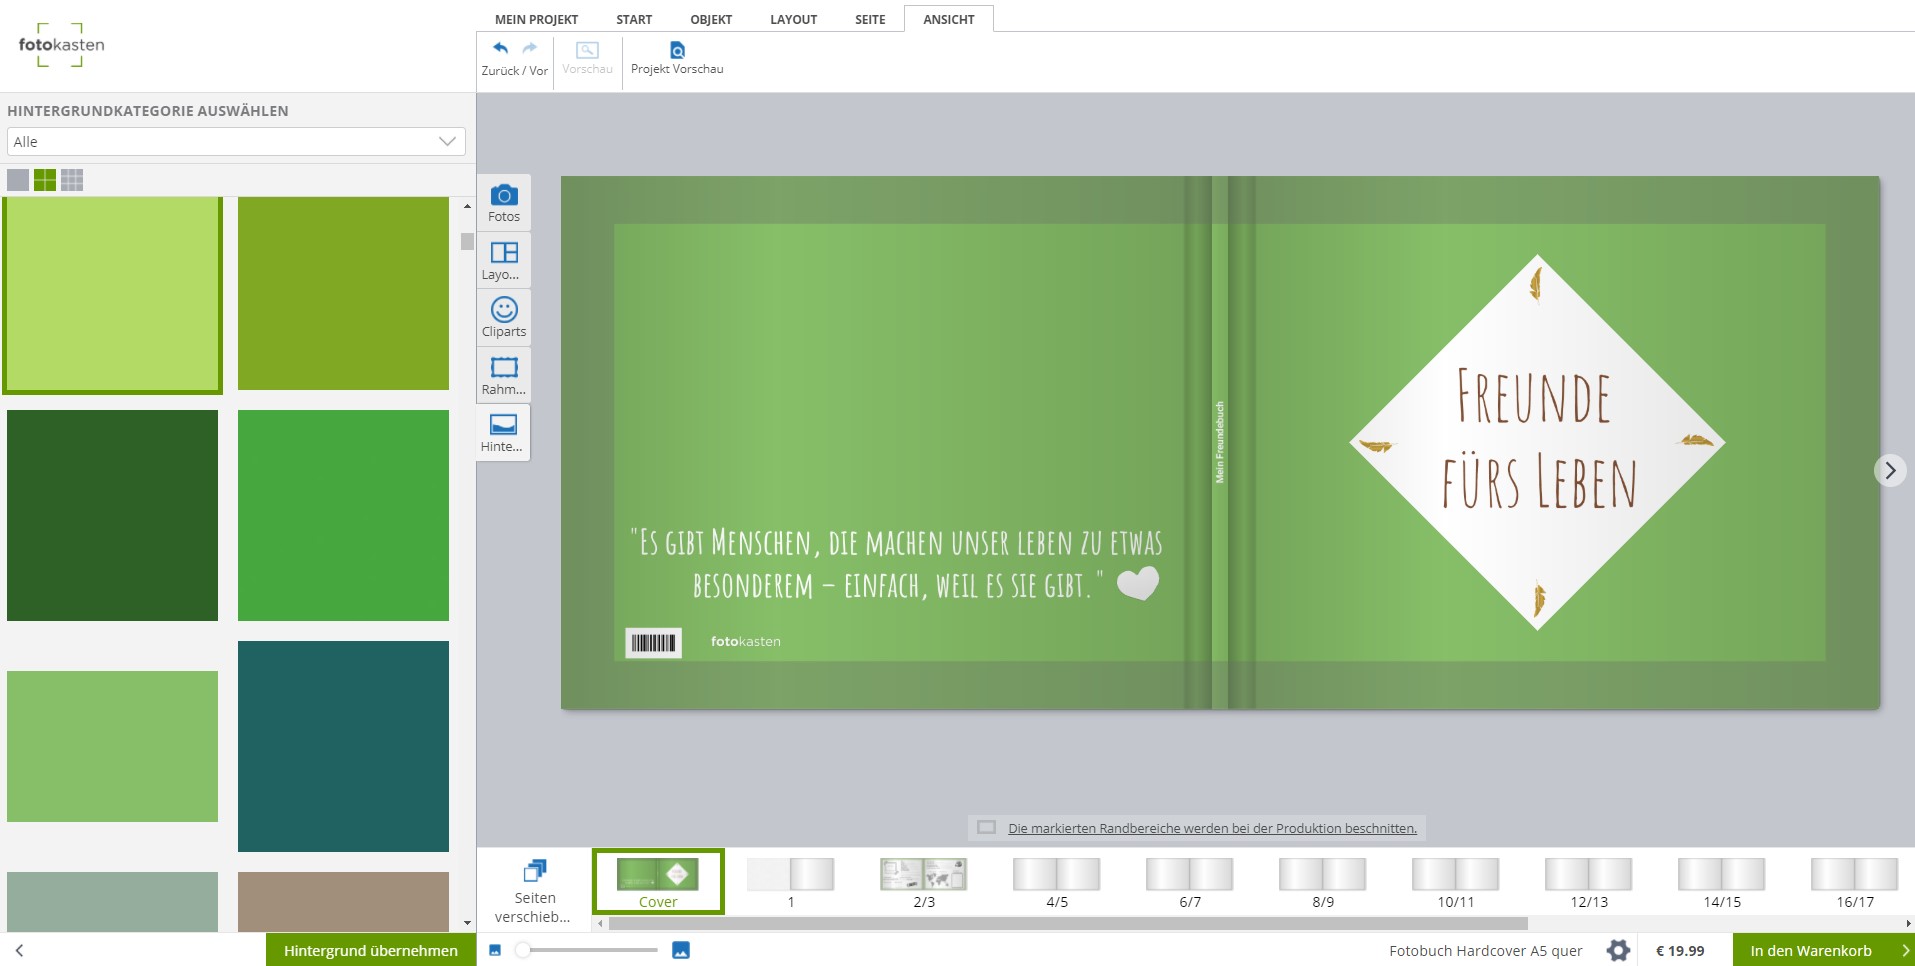Image resolution: width=1915 pixels, height=966 pixels.
Task: Switch to two-column grid view
Action: (x=45, y=180)
